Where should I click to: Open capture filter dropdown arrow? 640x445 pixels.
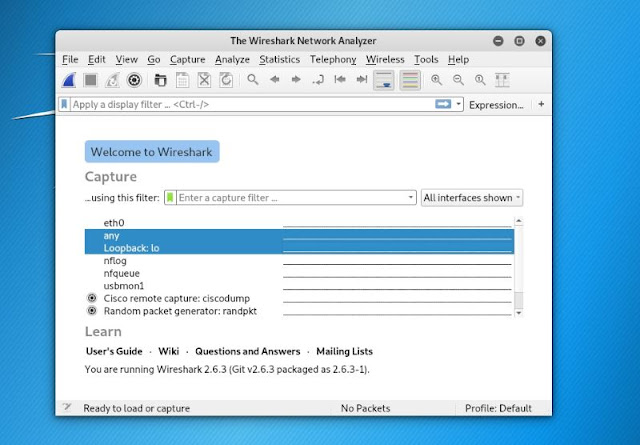coord(411,198)
